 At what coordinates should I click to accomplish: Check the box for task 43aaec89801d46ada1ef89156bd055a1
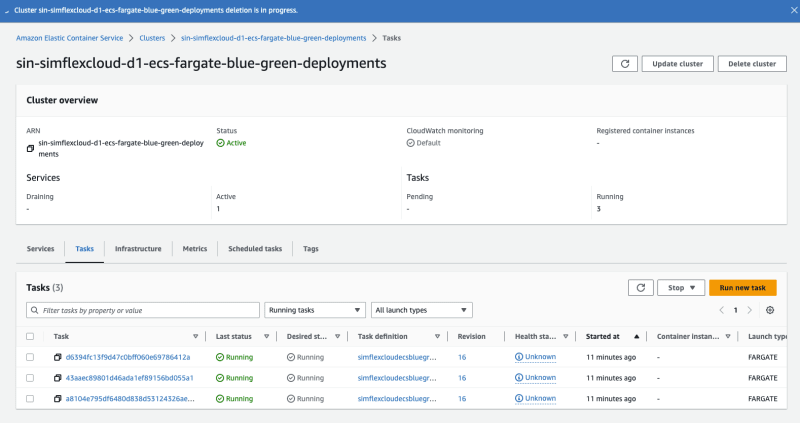tap(30, 378)
